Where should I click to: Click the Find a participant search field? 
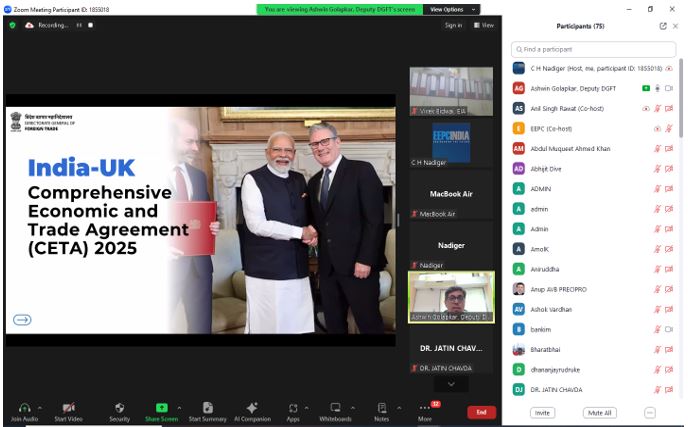pyautogui.click(x=593, y=49)
